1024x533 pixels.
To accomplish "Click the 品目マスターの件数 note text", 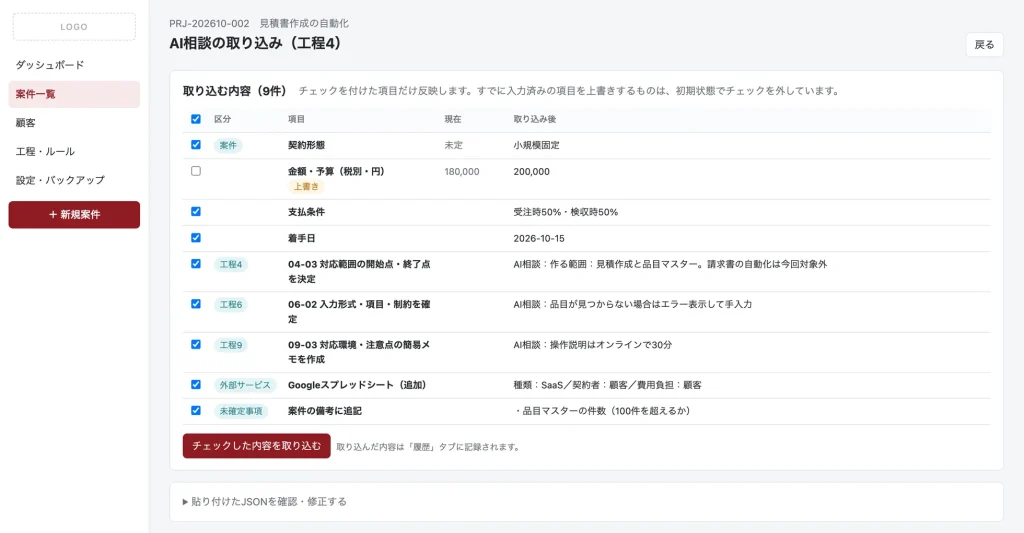I will (602, 412).
